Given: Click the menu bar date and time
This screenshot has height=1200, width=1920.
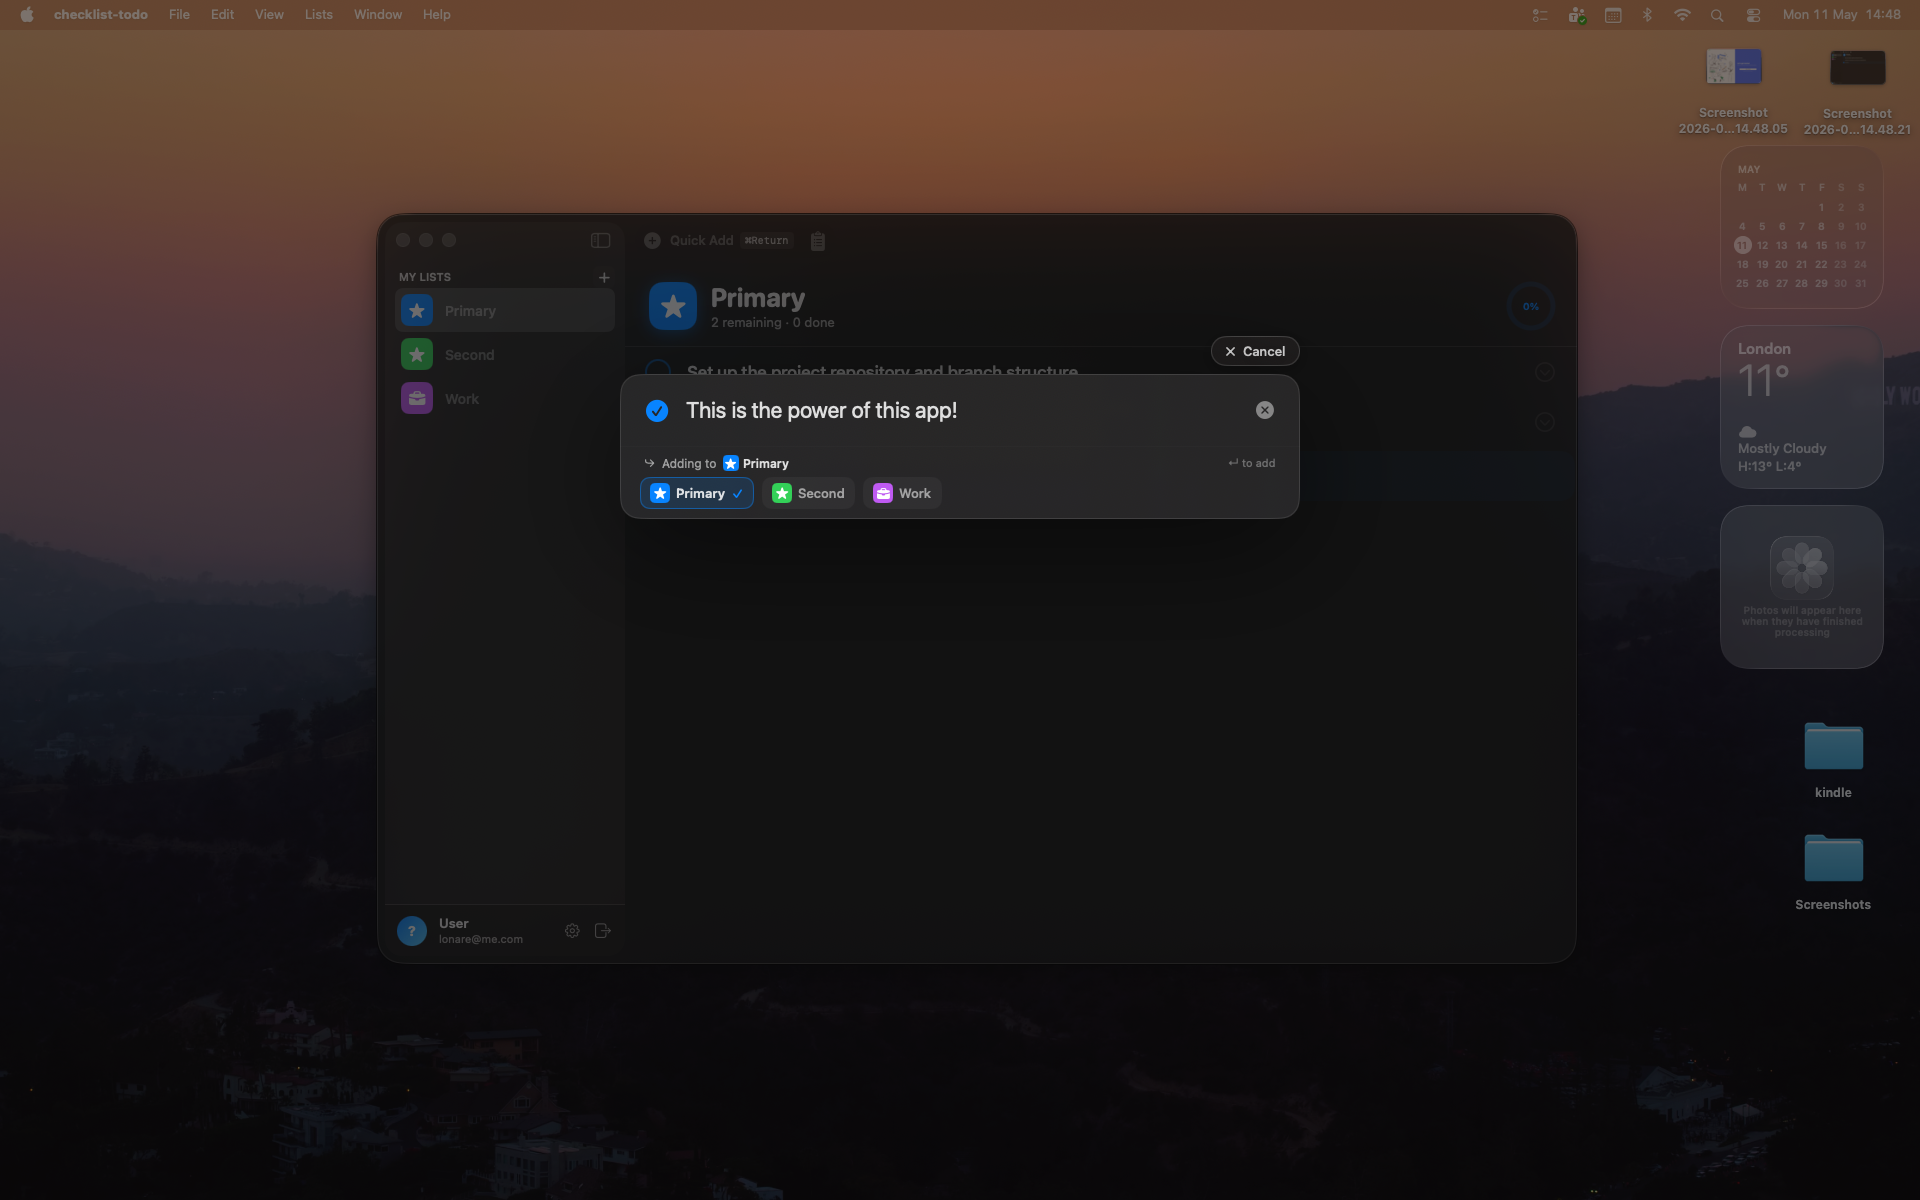Looking at the screenshot, I should [x=1841, y=15].
